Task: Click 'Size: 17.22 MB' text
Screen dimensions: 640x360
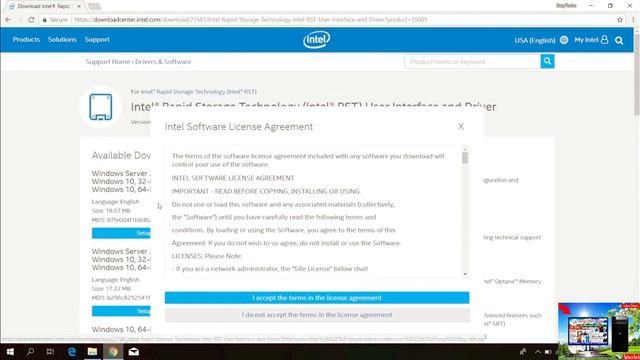Action: pyautogui.click(x=111, y=289)
